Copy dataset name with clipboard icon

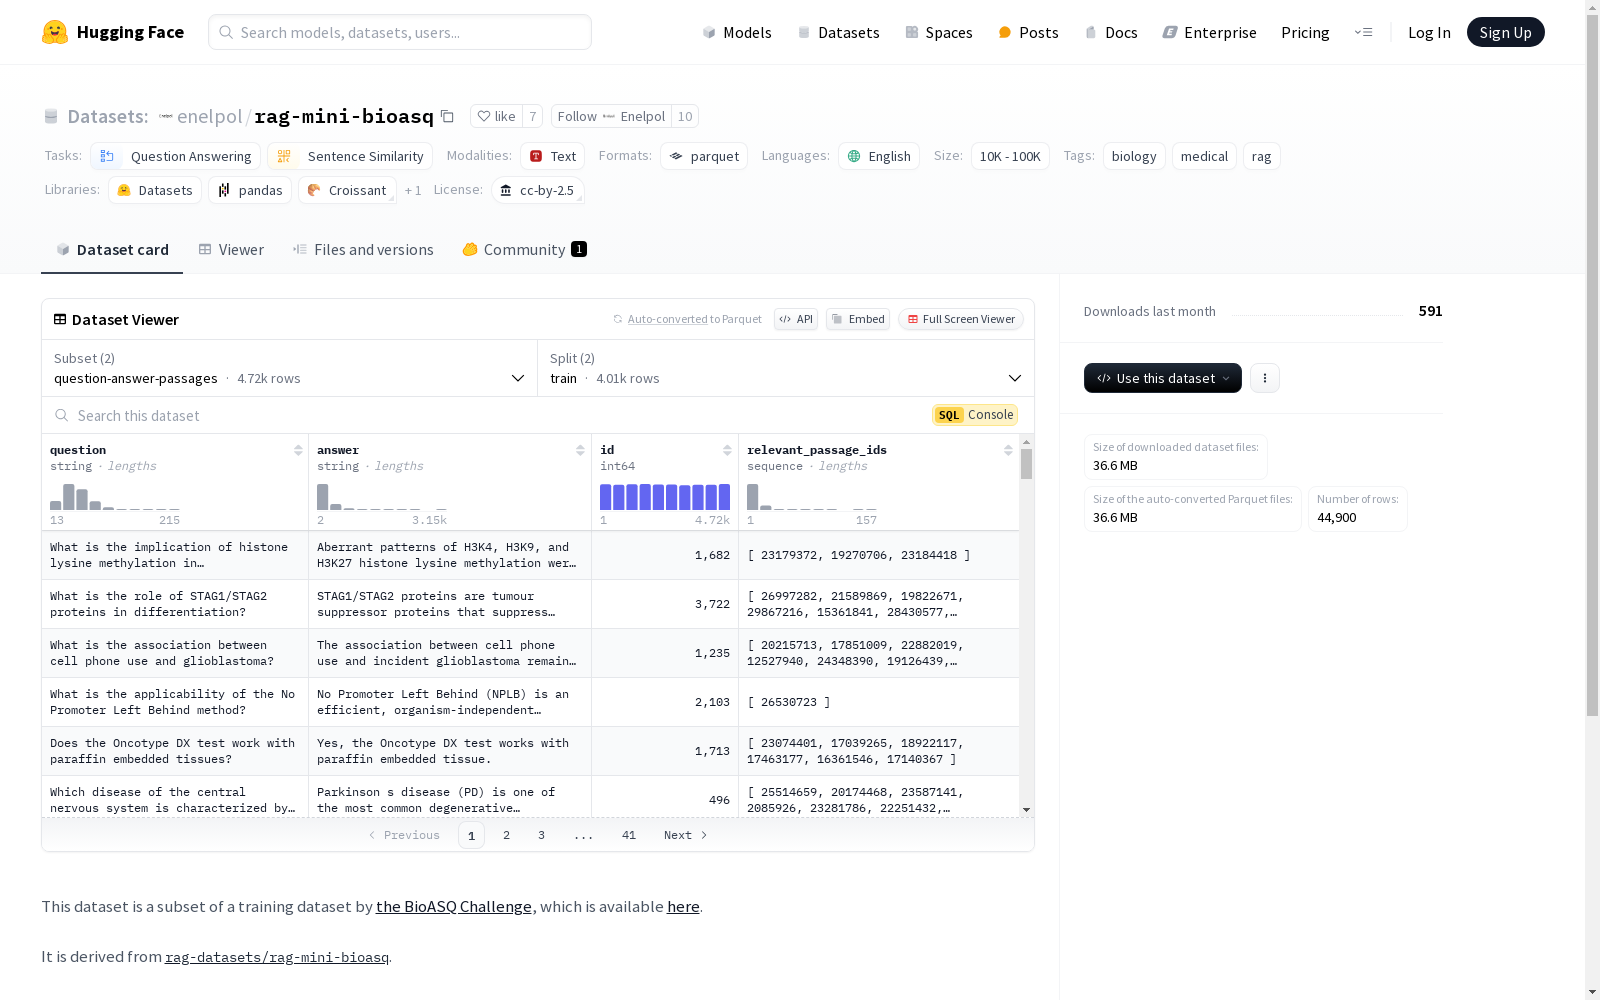[447, 117]
